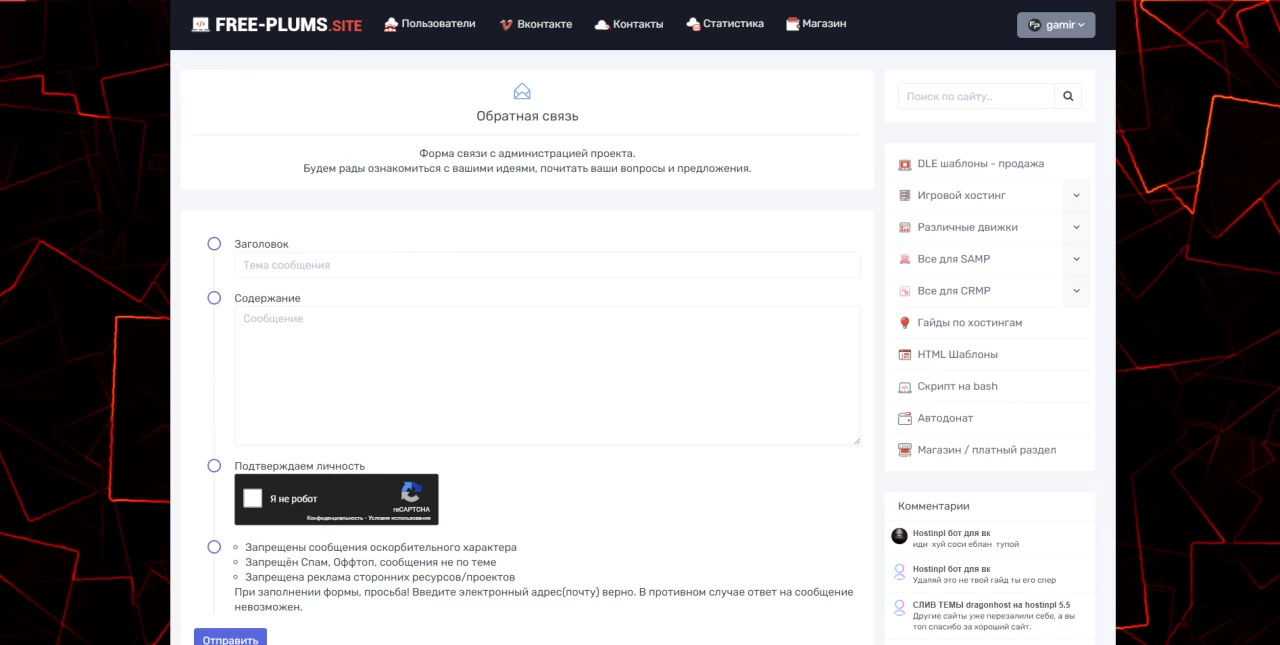1280x645 pixels.
Task: Click the reCAPTCHA logo
Action: click(x=411, y=492)
